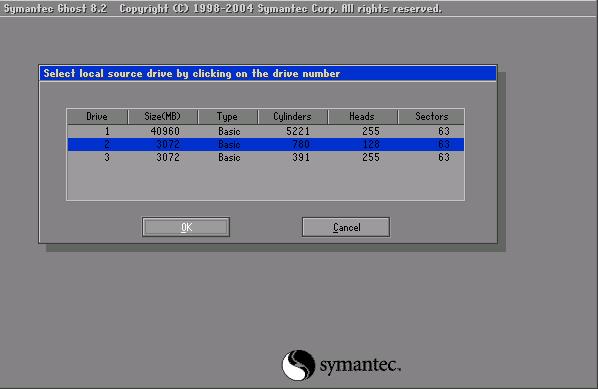Click the Sectors column header
Screen dimensions: 598x389
point(431,116)
